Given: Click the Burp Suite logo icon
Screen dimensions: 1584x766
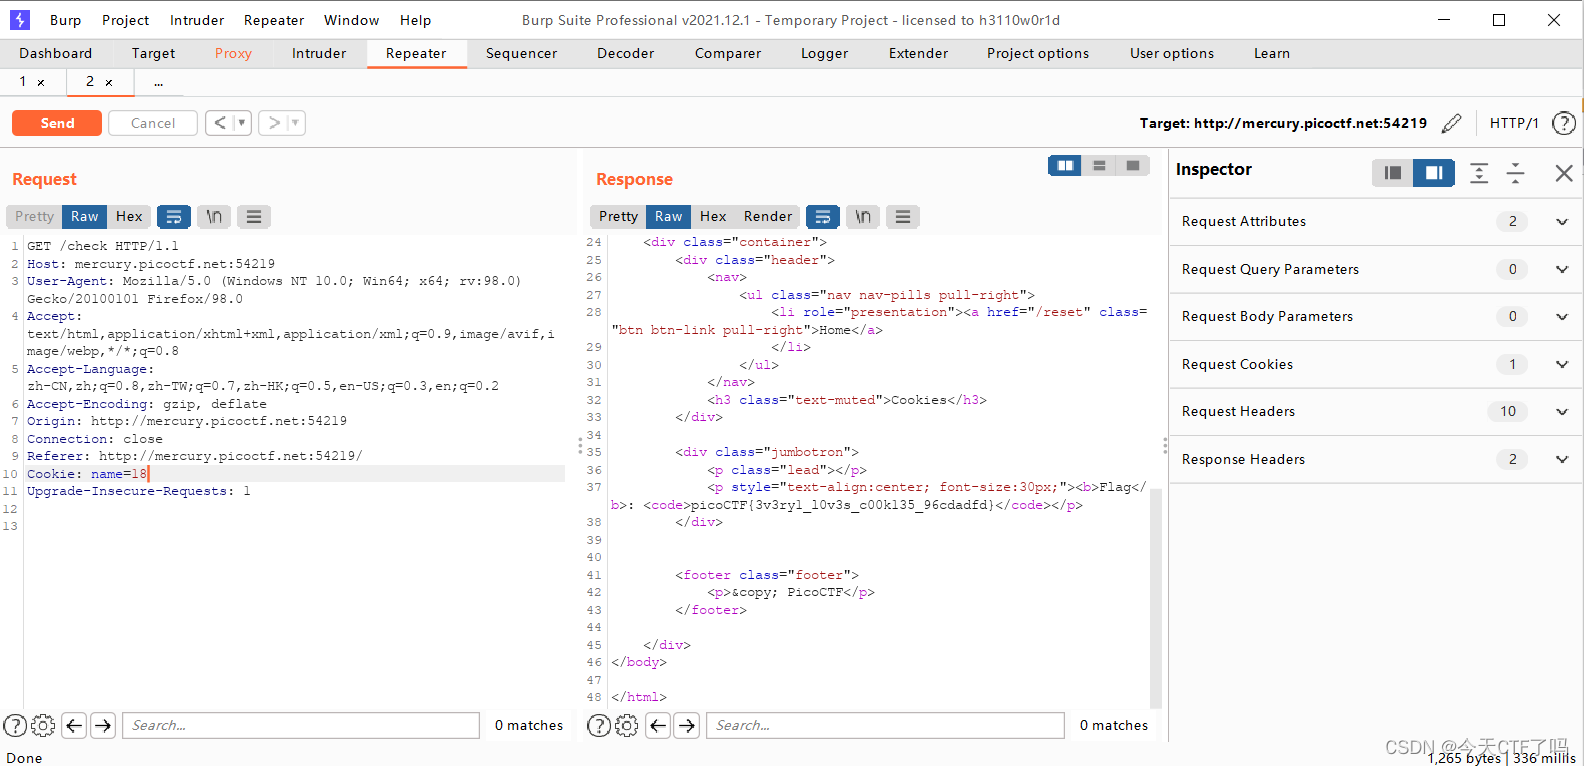Looking at the screenshot, I should point(19,19).
